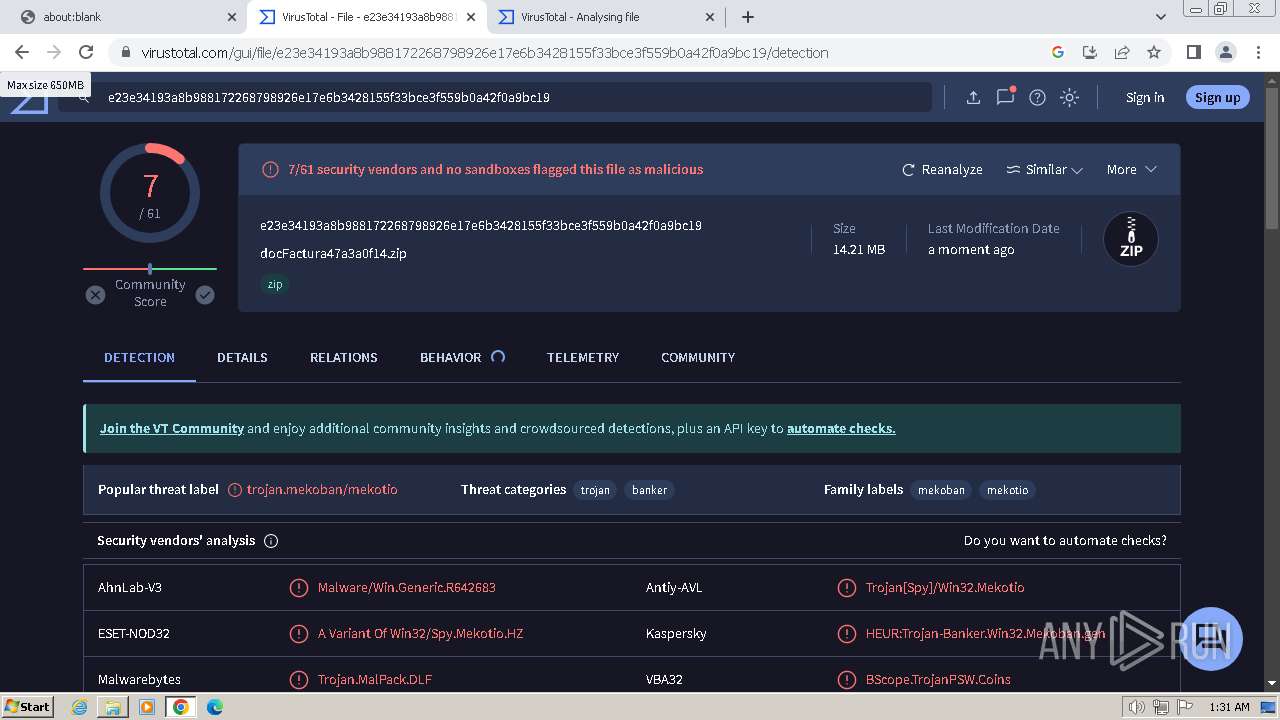Click the taskbar clock 1:31 AM
Screen dimensions: 1280x720
[x=1229, y=707]
